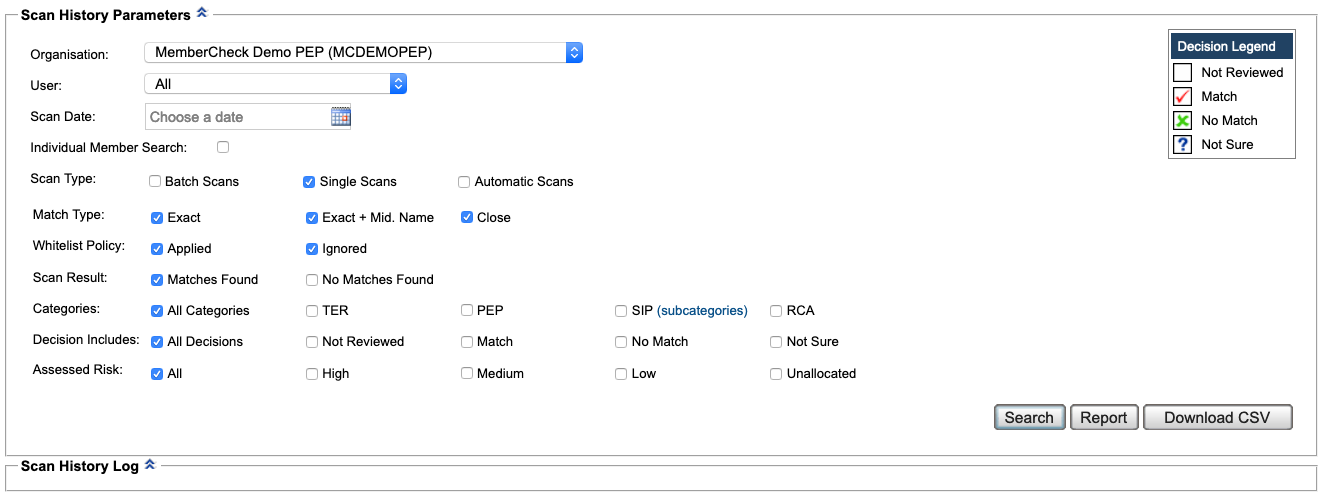1324x500 pixels.
Task: Tick the Individual Member Search checkbox
Action: pyautogui.click(x=223, y=147)
